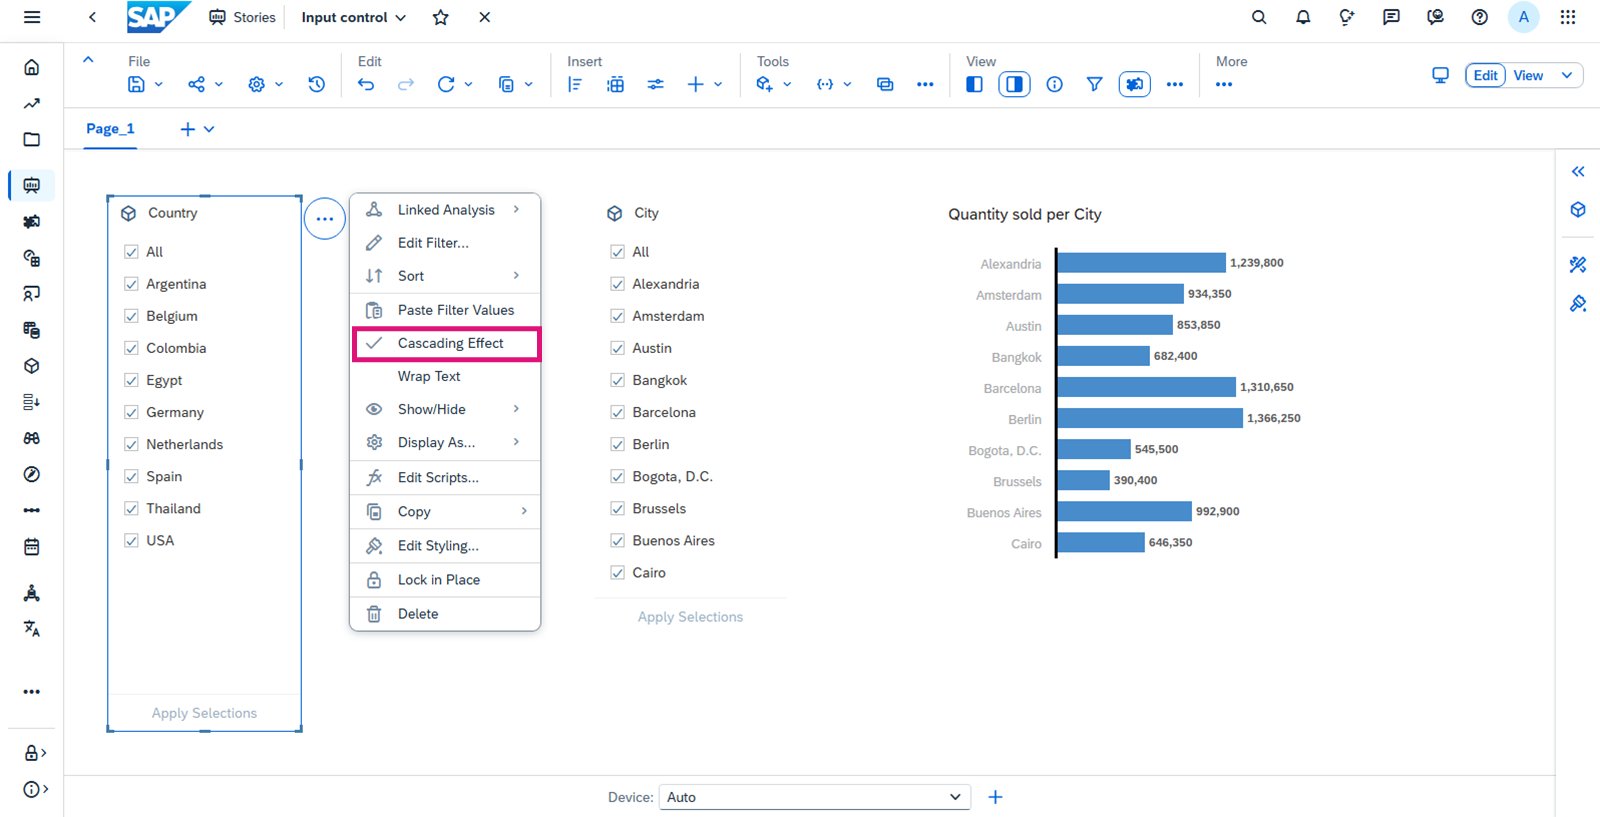Click the Quantity sold per City title
This screenshot has height=817, width=1600.
pos(1025,214)
